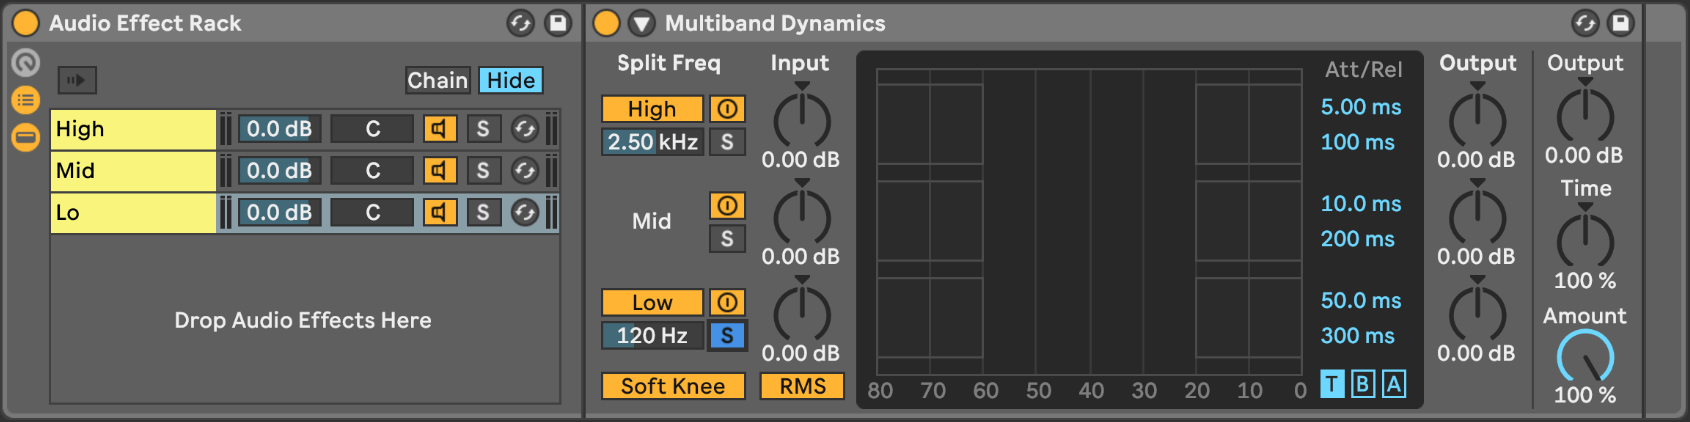The height and width of the screenshot is (422, 1690).
Task: Solo the High chain
Action: 483,129
